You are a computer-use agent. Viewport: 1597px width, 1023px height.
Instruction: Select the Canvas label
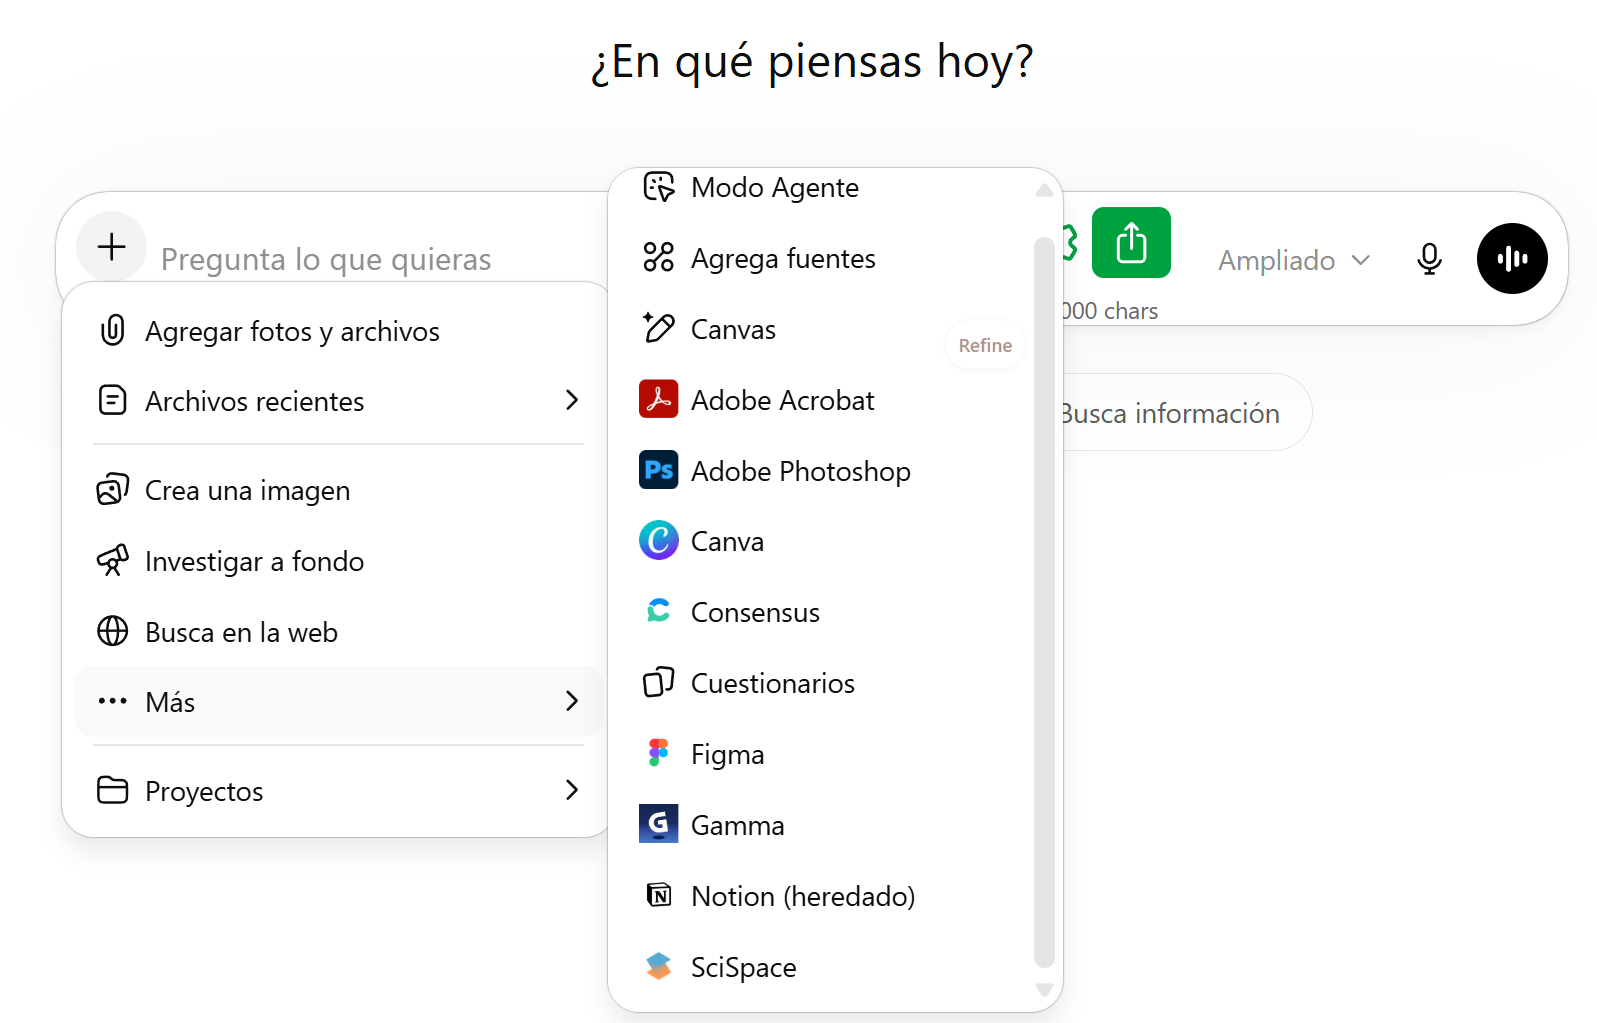[734, 329]
